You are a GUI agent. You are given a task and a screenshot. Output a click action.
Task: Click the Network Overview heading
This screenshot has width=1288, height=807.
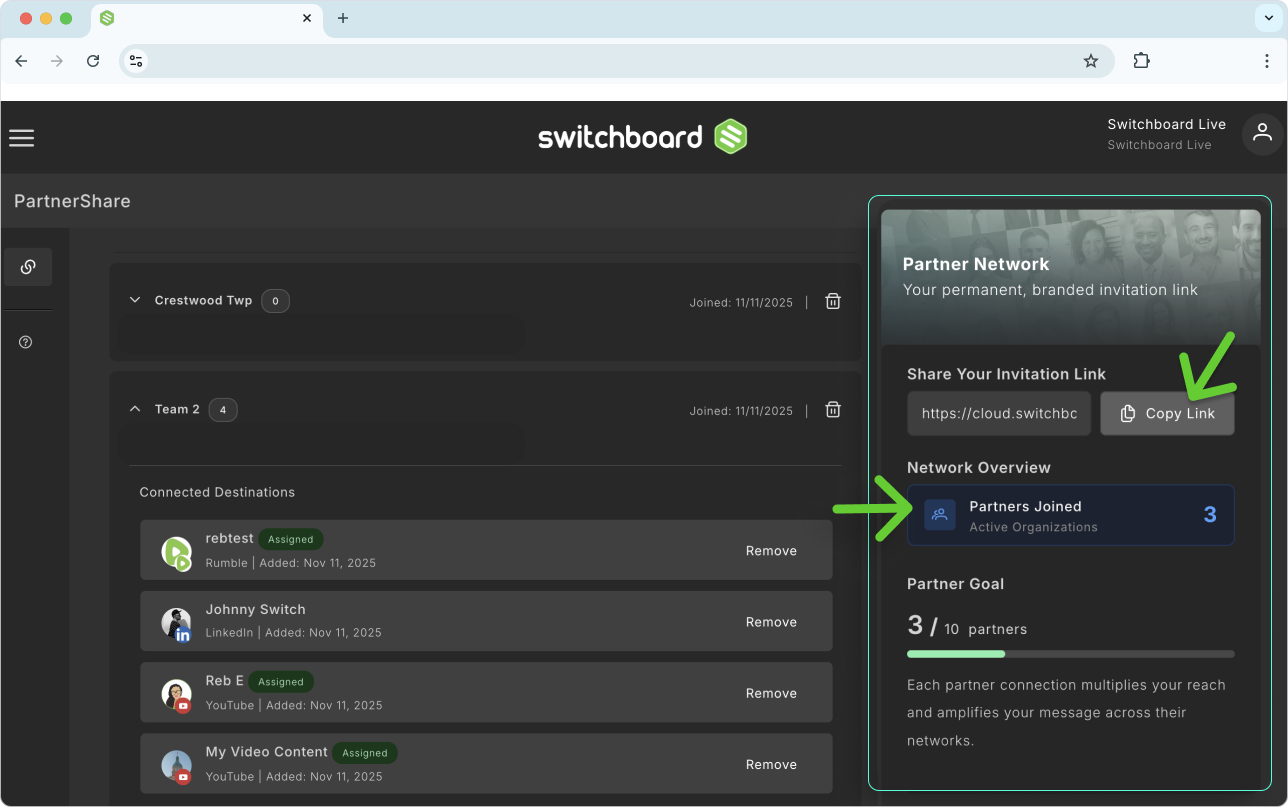pos(979,467)
